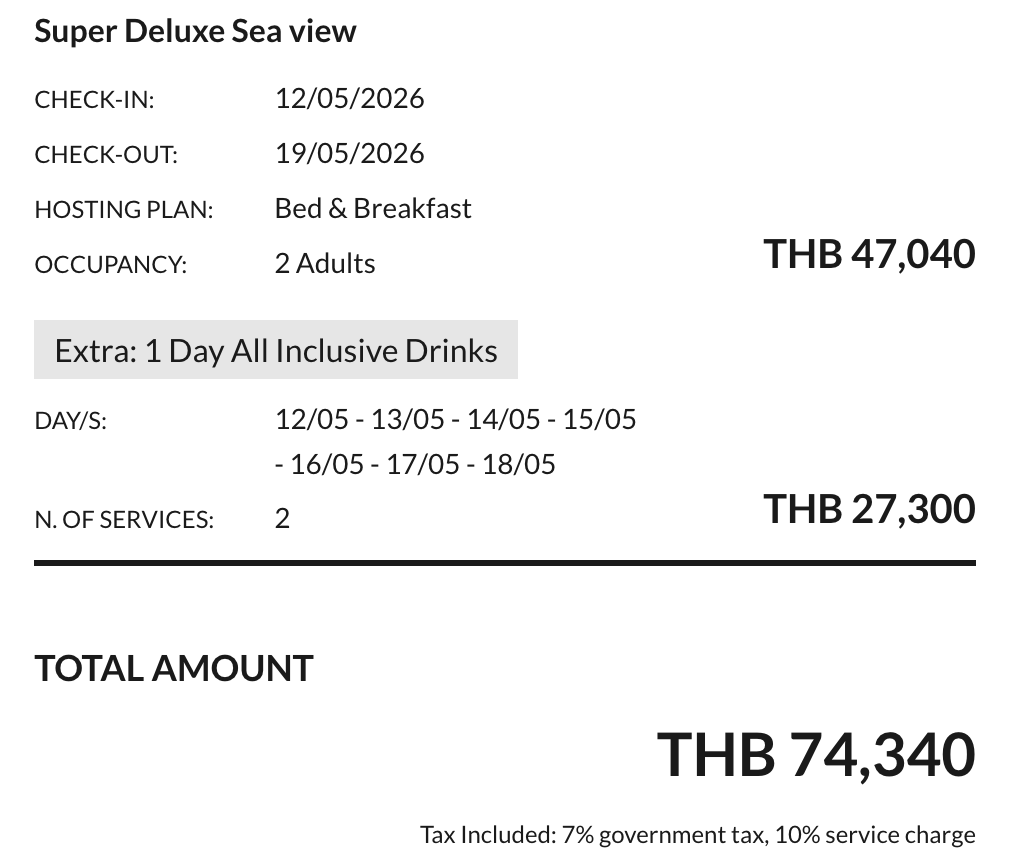Click the HOSTING PLAN label
Viewport: 1016px width, 868px height.
pos(124,210)
